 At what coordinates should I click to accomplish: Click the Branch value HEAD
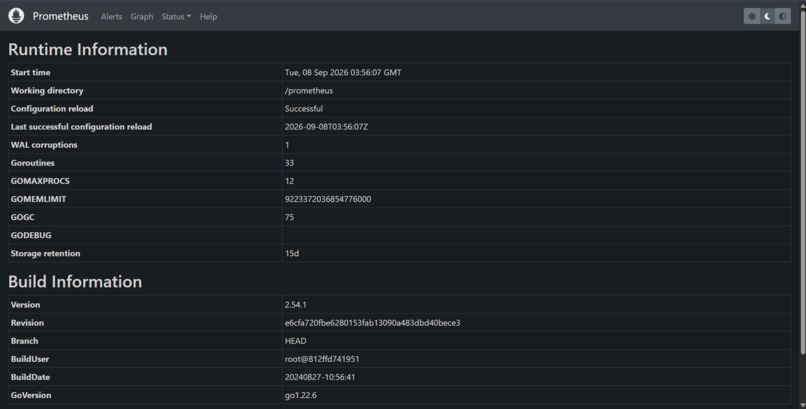click(296, 341)
